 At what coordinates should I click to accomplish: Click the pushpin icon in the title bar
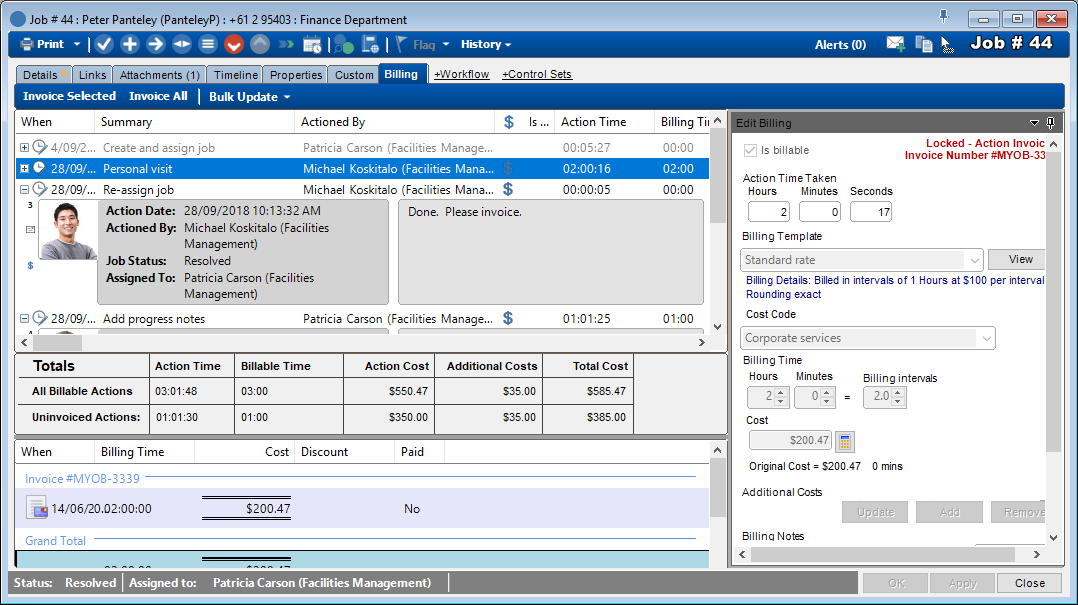click(943, 16)
